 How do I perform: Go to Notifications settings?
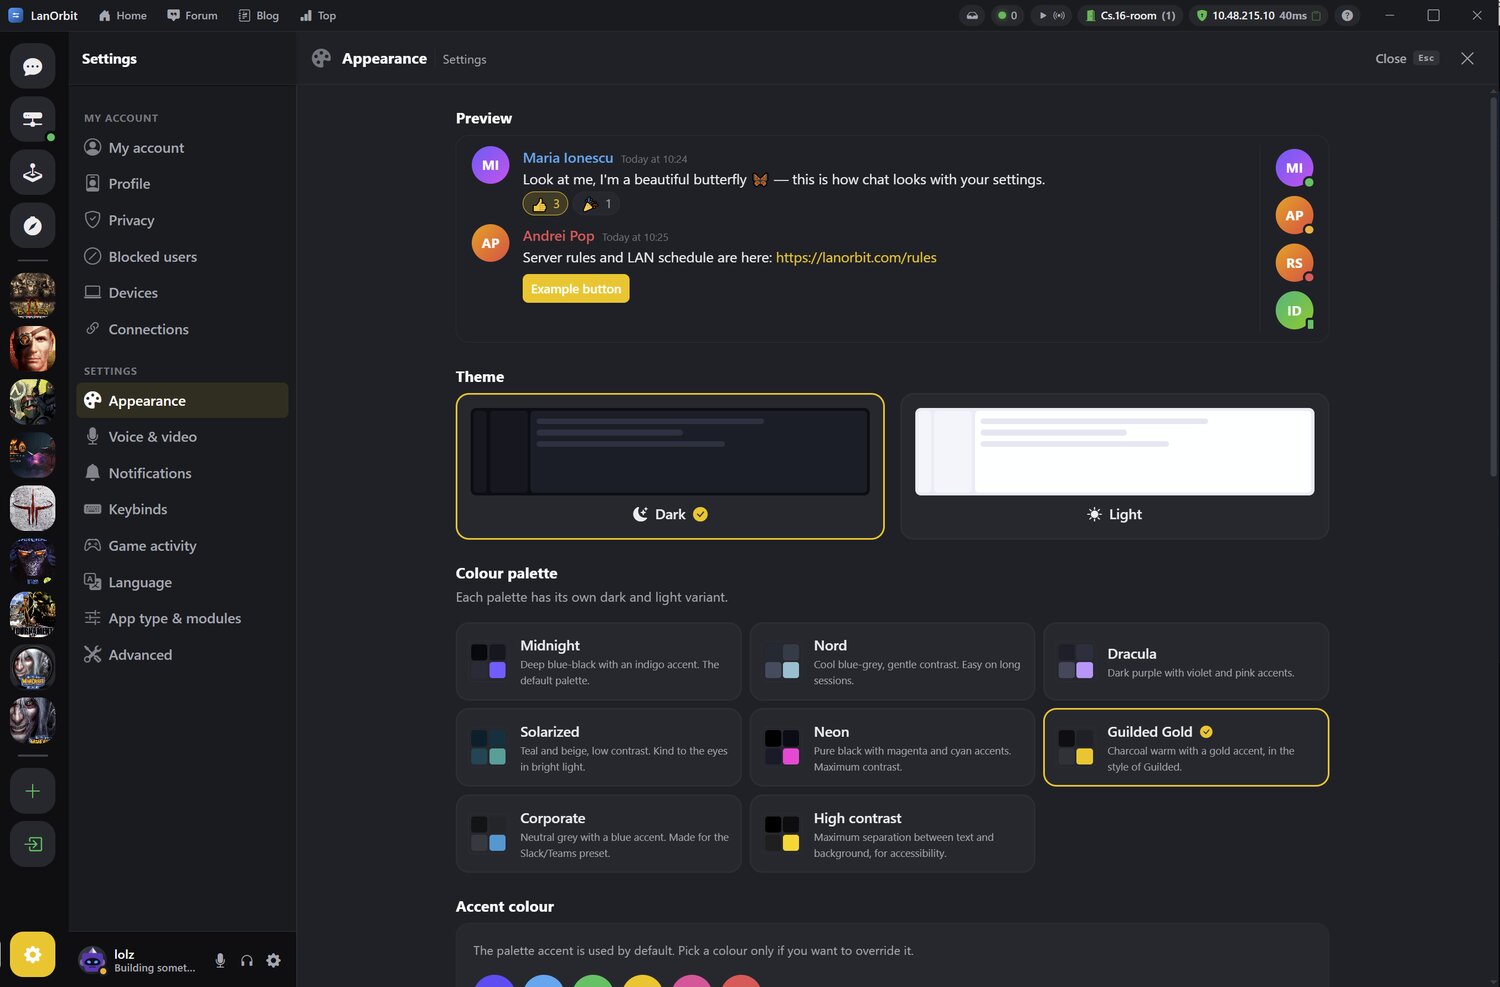click(182, 473)
